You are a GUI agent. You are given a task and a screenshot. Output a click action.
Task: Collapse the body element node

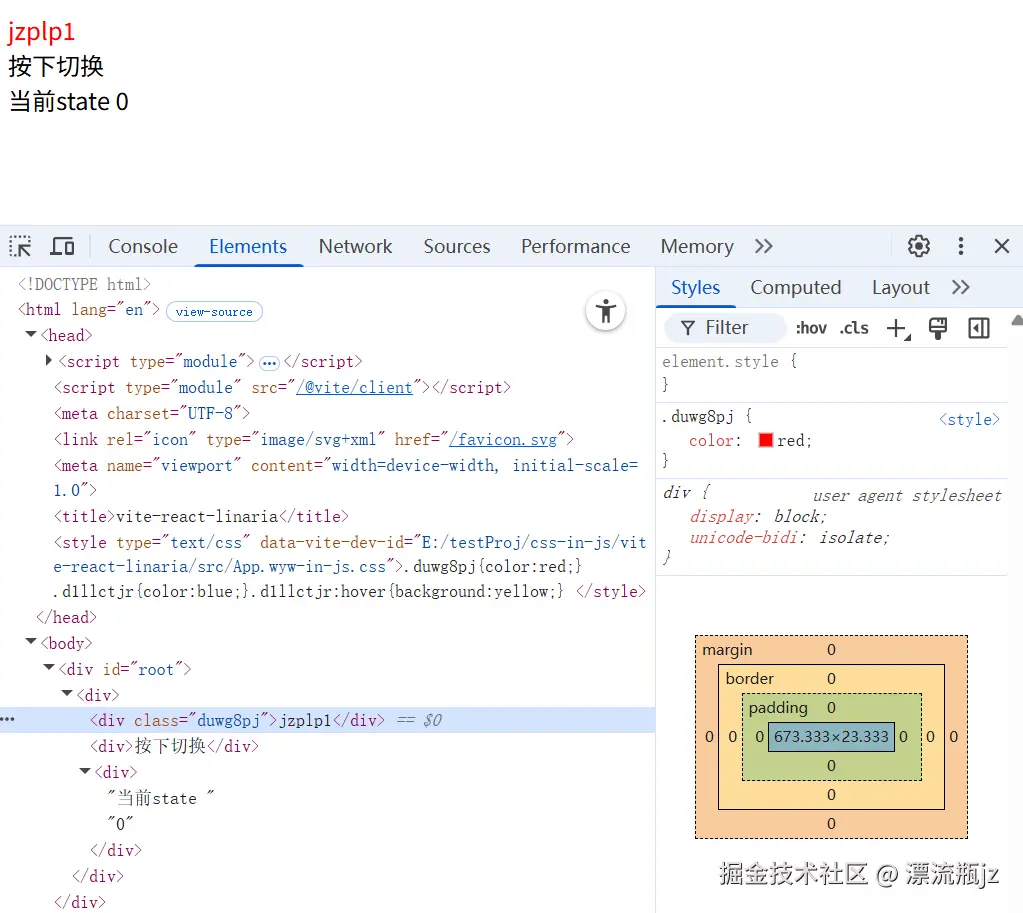(31, 642)
